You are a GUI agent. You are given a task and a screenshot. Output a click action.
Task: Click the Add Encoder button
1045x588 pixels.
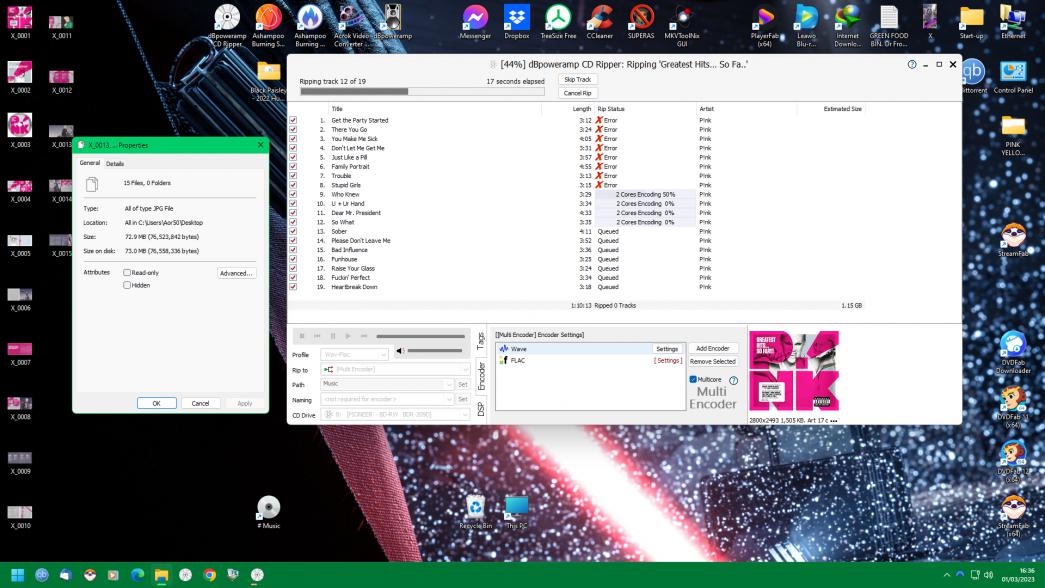[x=712, y=349]
